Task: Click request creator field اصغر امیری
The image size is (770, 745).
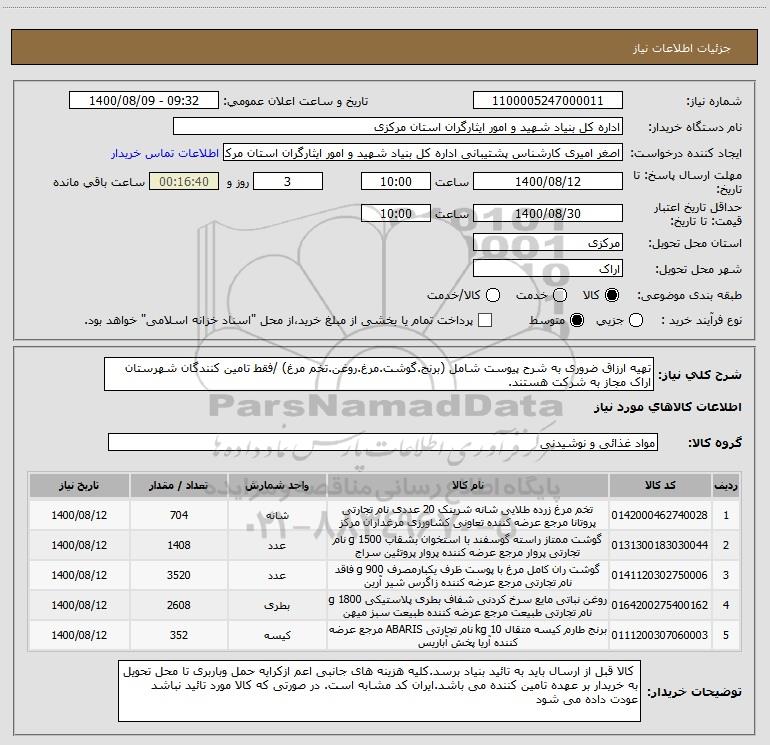Action: (423, 153)
